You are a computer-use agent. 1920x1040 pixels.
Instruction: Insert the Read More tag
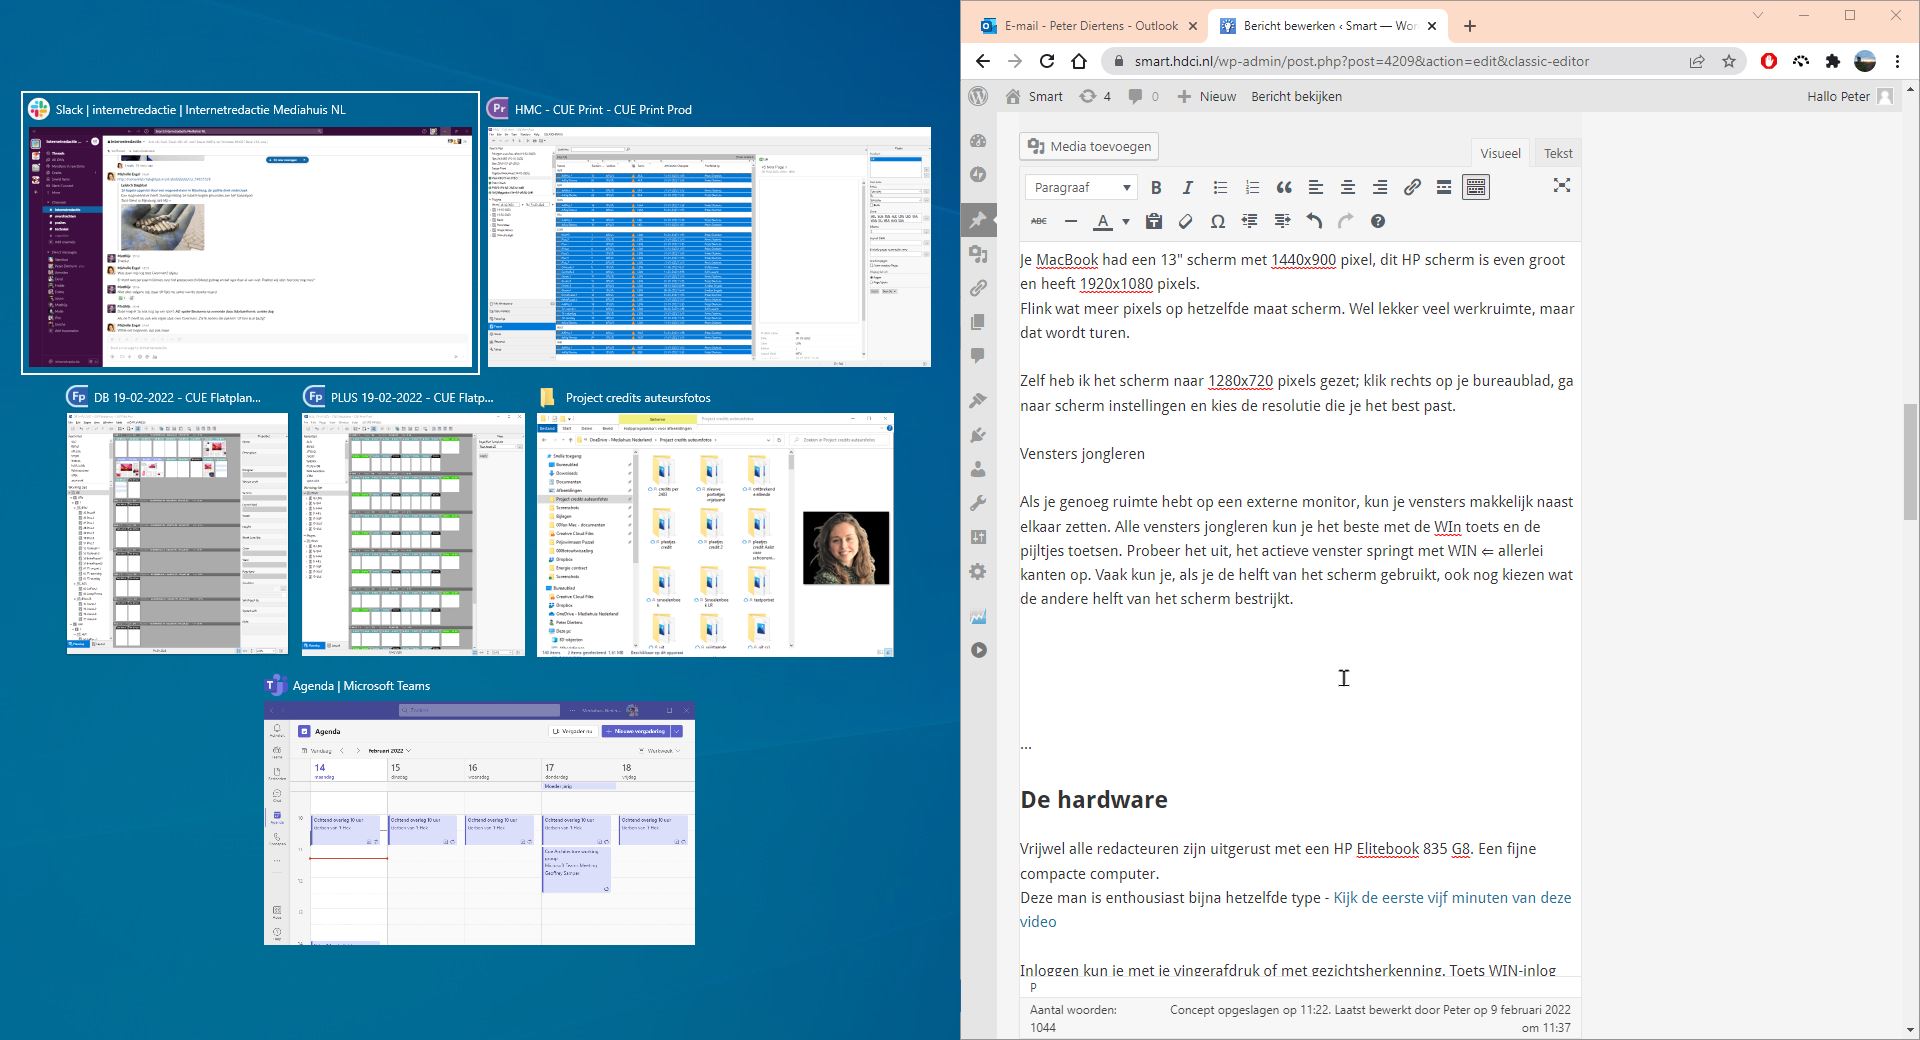[1443, 187]
